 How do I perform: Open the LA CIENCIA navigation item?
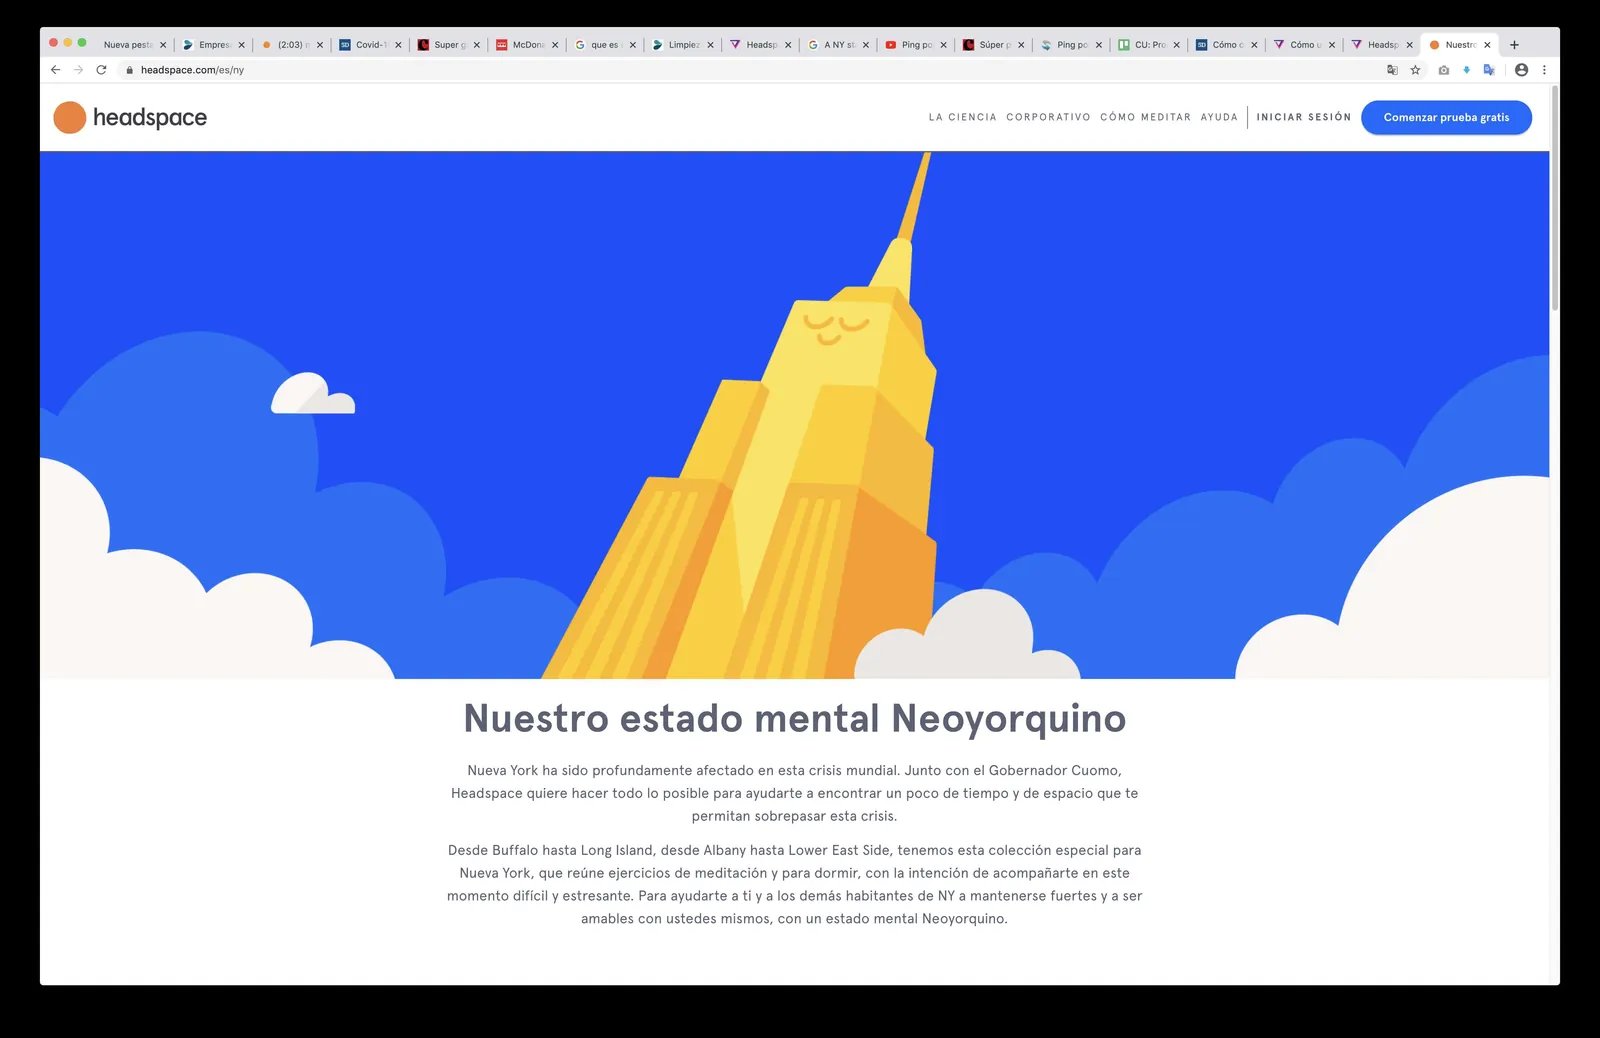(962, 117)
